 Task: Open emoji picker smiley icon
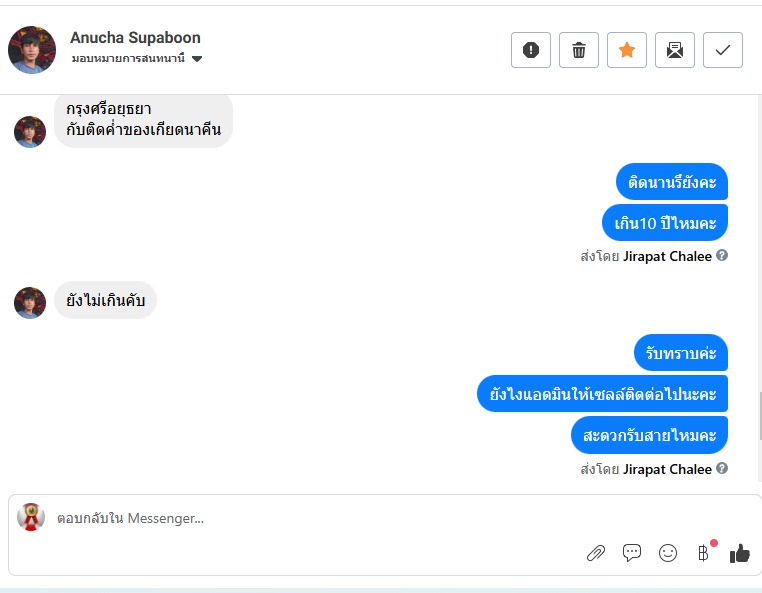click(668, 553)
